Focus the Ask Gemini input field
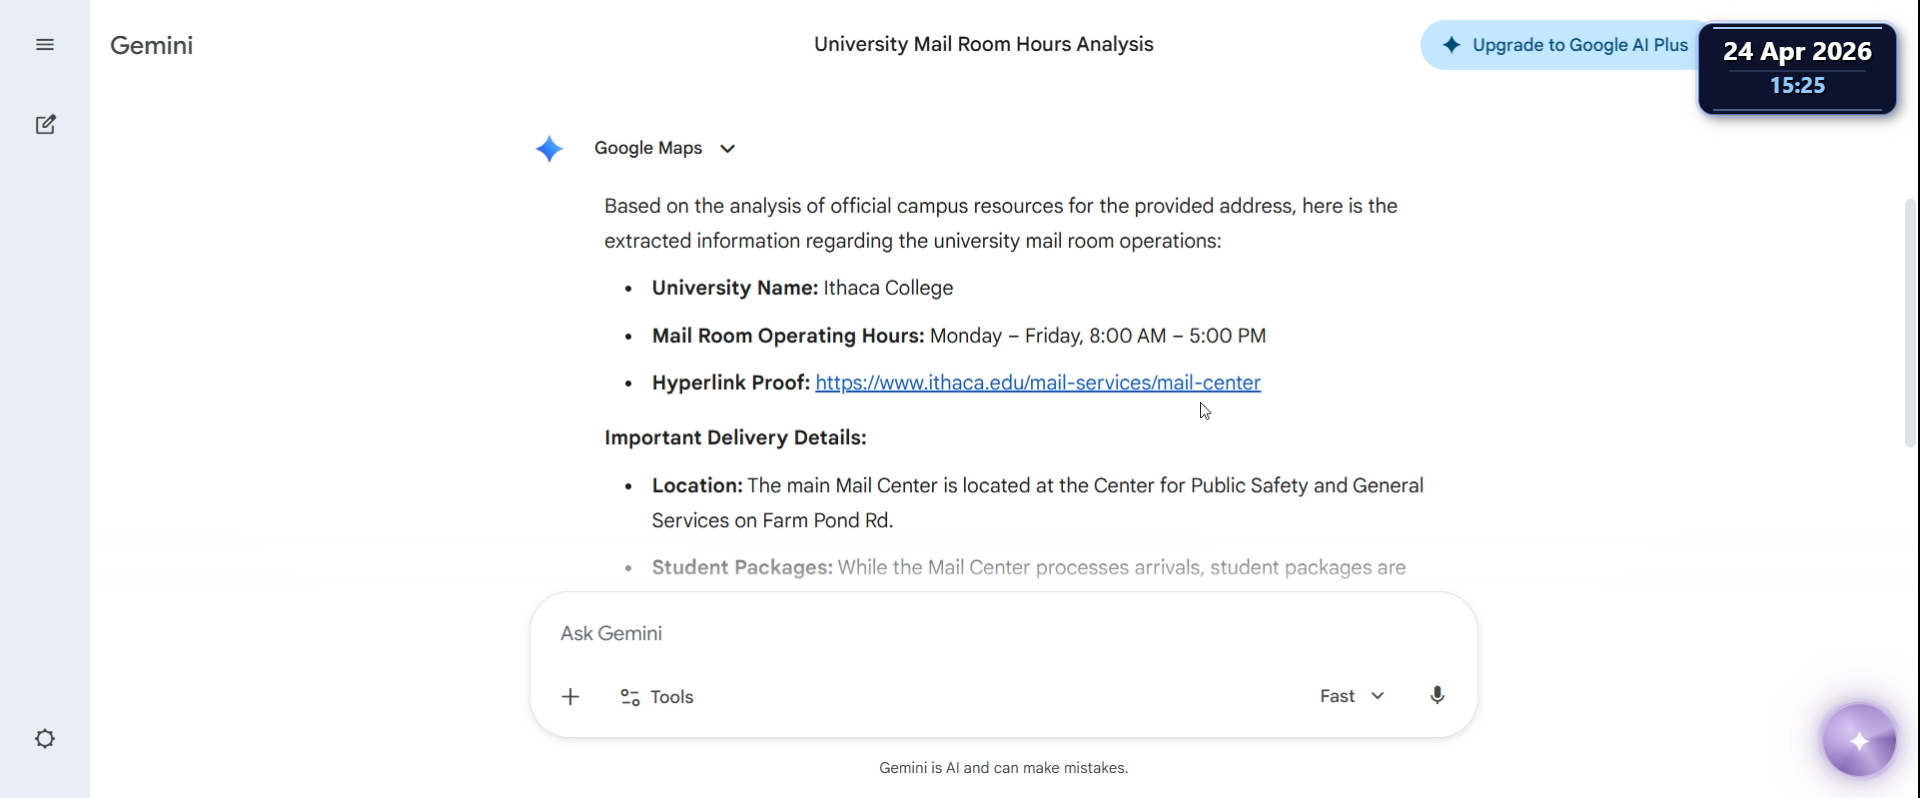1920x798 pixels. [x=1003, y=633]
